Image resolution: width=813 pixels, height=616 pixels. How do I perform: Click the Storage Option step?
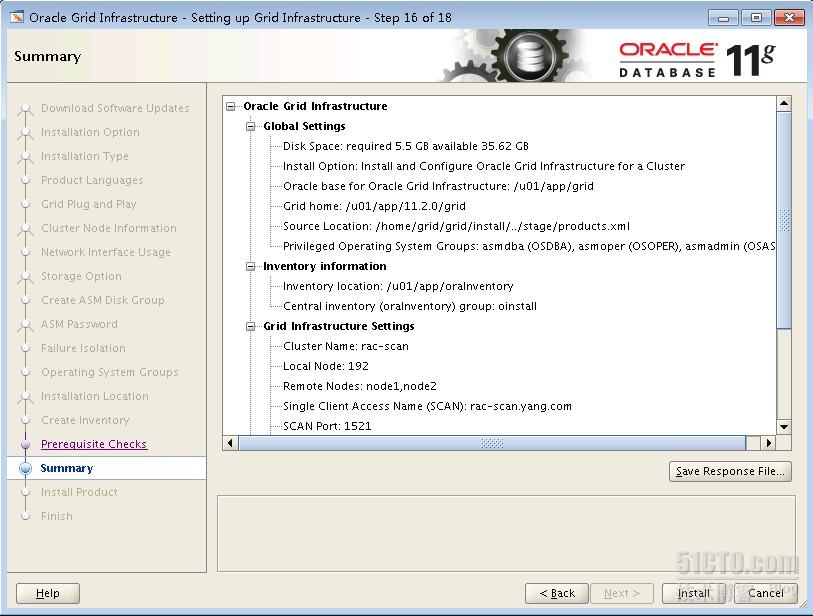81,276
